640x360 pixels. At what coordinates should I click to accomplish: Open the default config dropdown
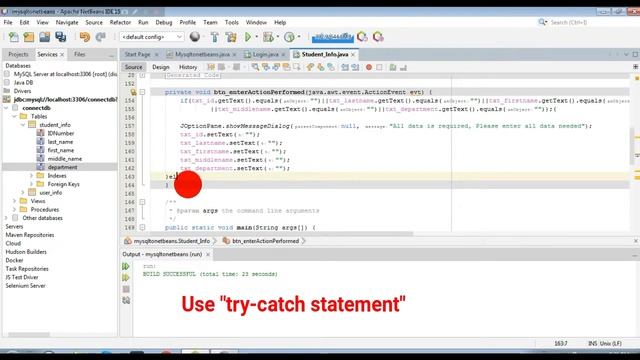[x=151, y=37]
